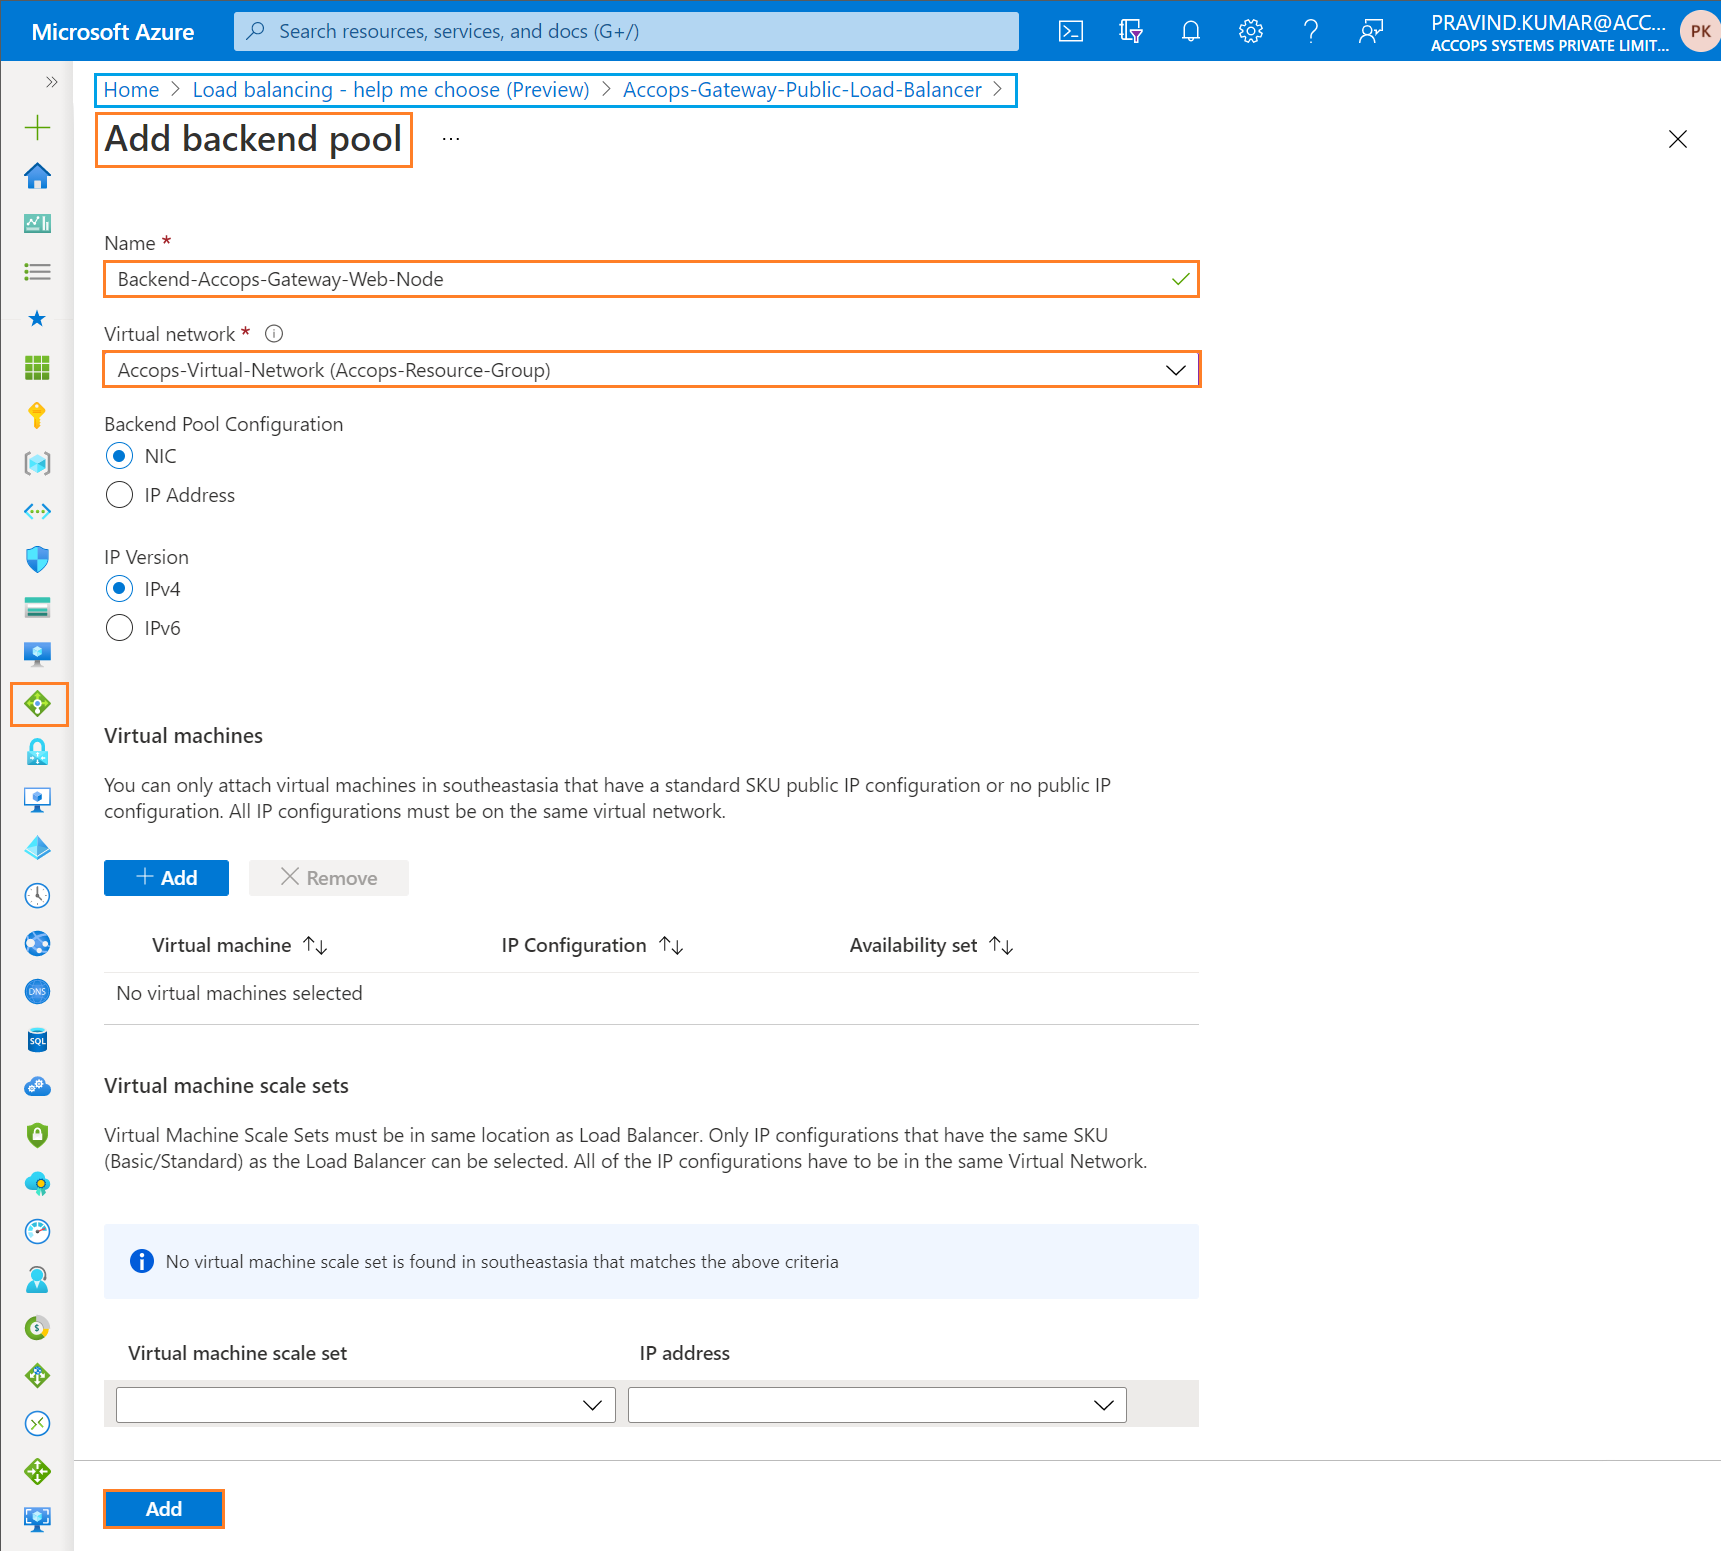Click the PK account avatar
This screenshot has width=1723, height=1551.
coord(1700,31)
